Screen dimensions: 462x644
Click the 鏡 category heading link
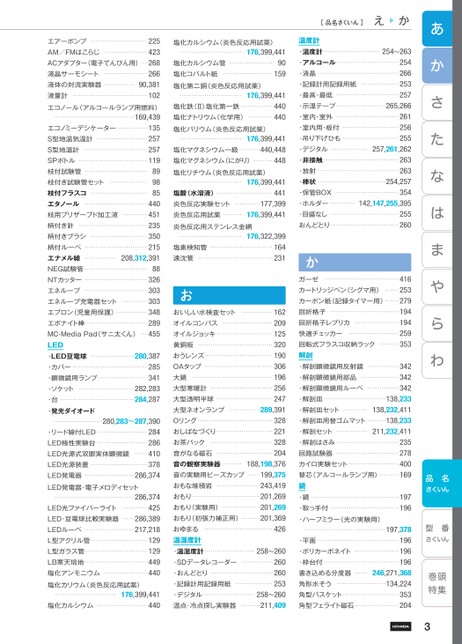click(302, 486)
